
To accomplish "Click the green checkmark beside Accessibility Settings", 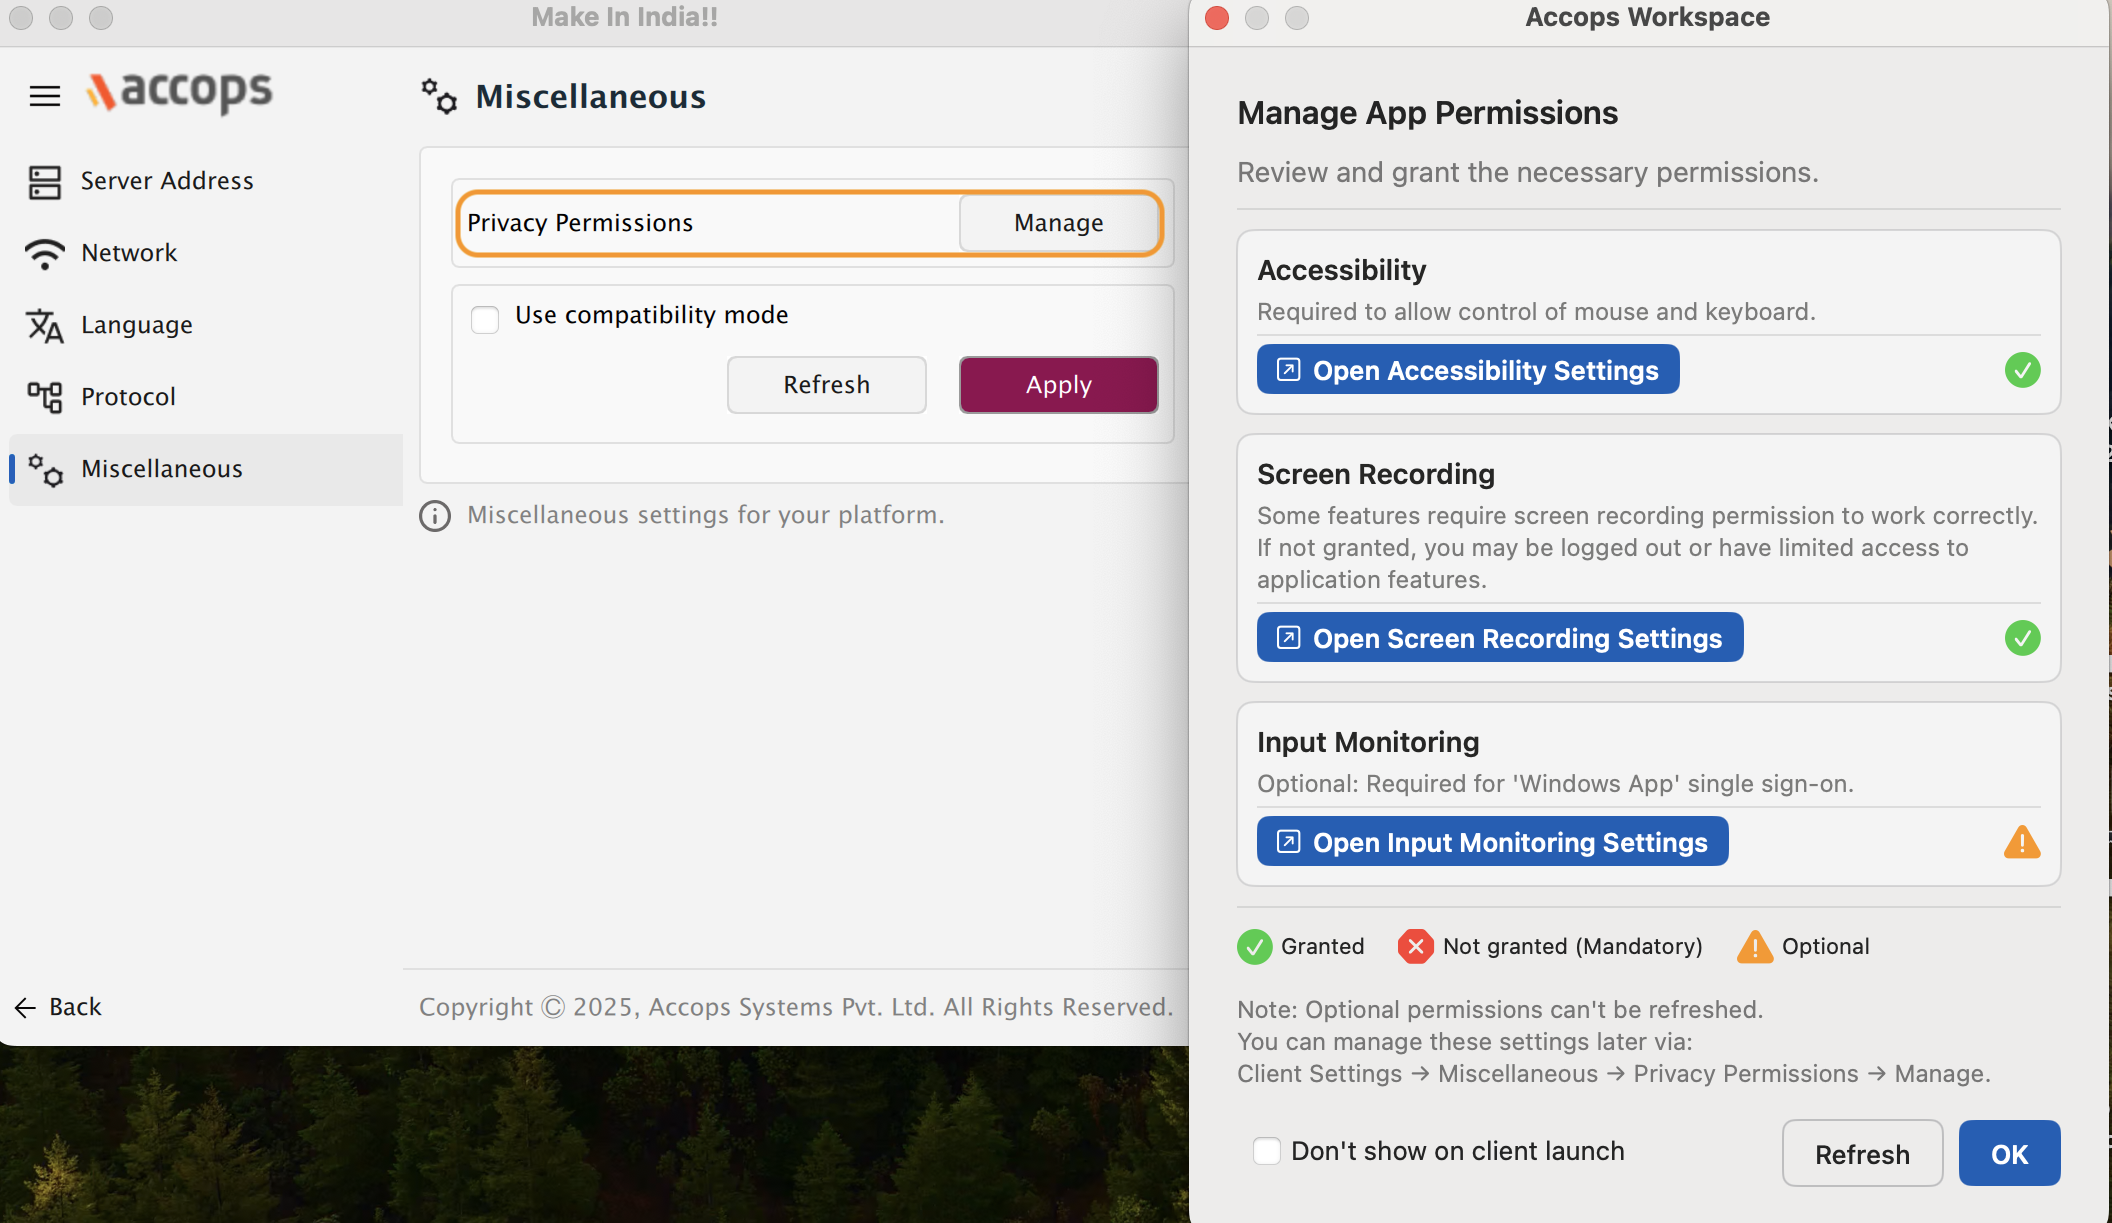I will tap(2022, 370).
